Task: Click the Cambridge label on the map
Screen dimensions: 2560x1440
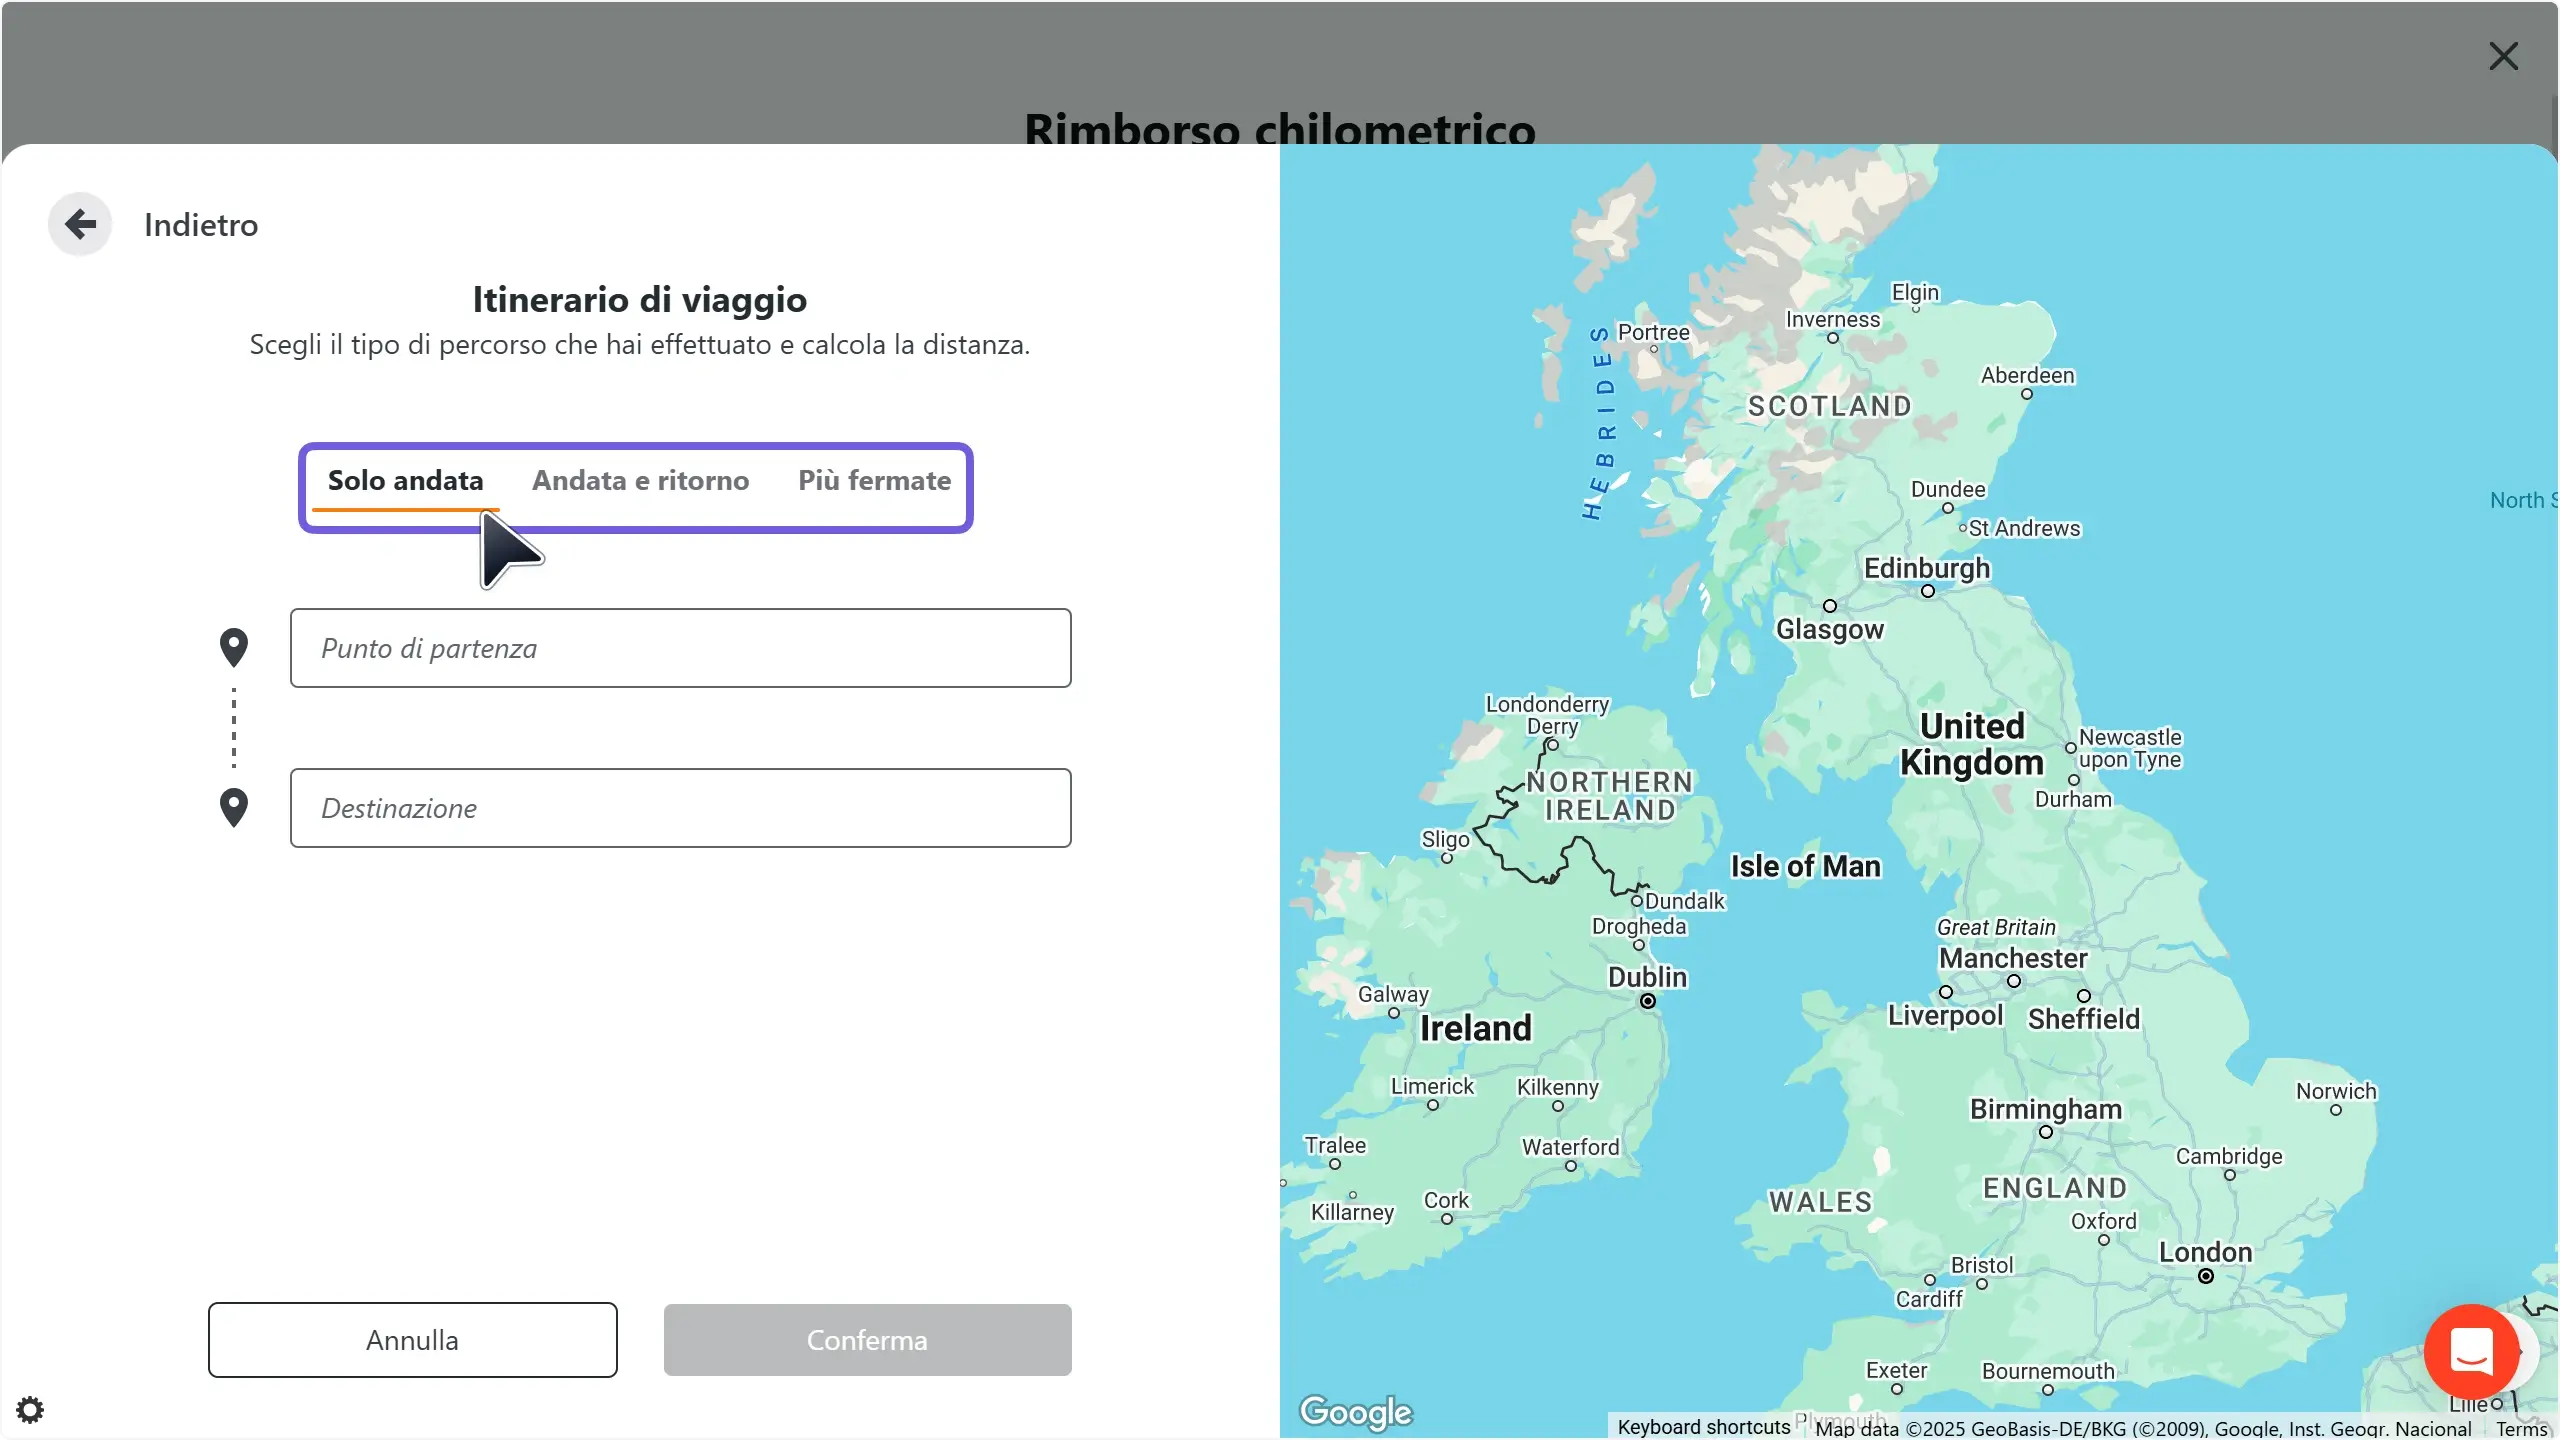Action: [x=2229, y=1156]
